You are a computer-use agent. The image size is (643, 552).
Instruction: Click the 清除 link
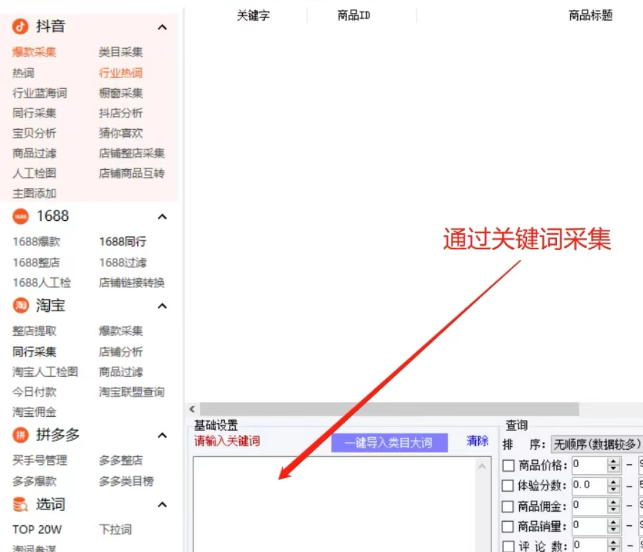pyautogui.click(x=477, y=441)
